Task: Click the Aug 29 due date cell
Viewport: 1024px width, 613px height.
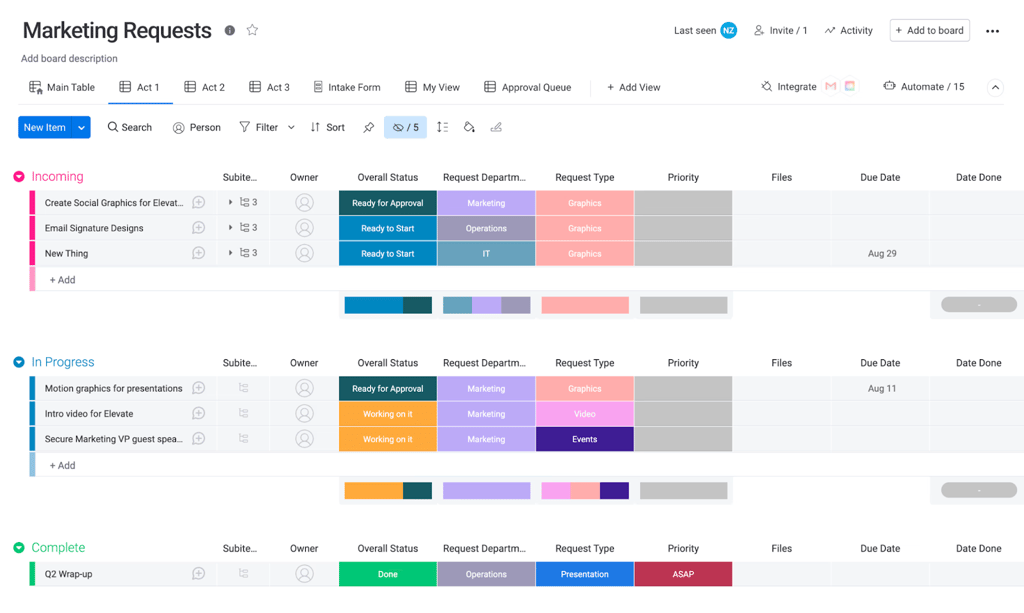Action: [880, 253]
